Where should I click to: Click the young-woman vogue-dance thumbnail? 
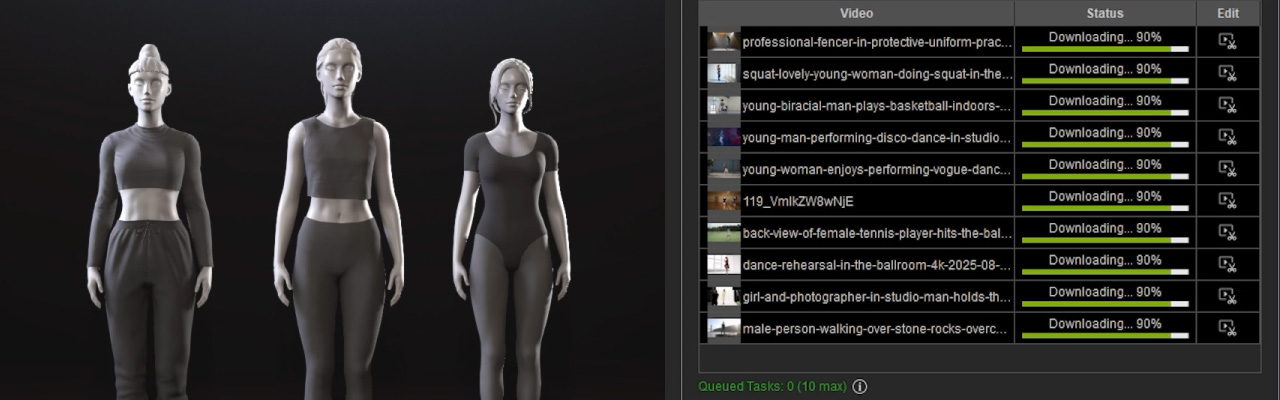723,169
